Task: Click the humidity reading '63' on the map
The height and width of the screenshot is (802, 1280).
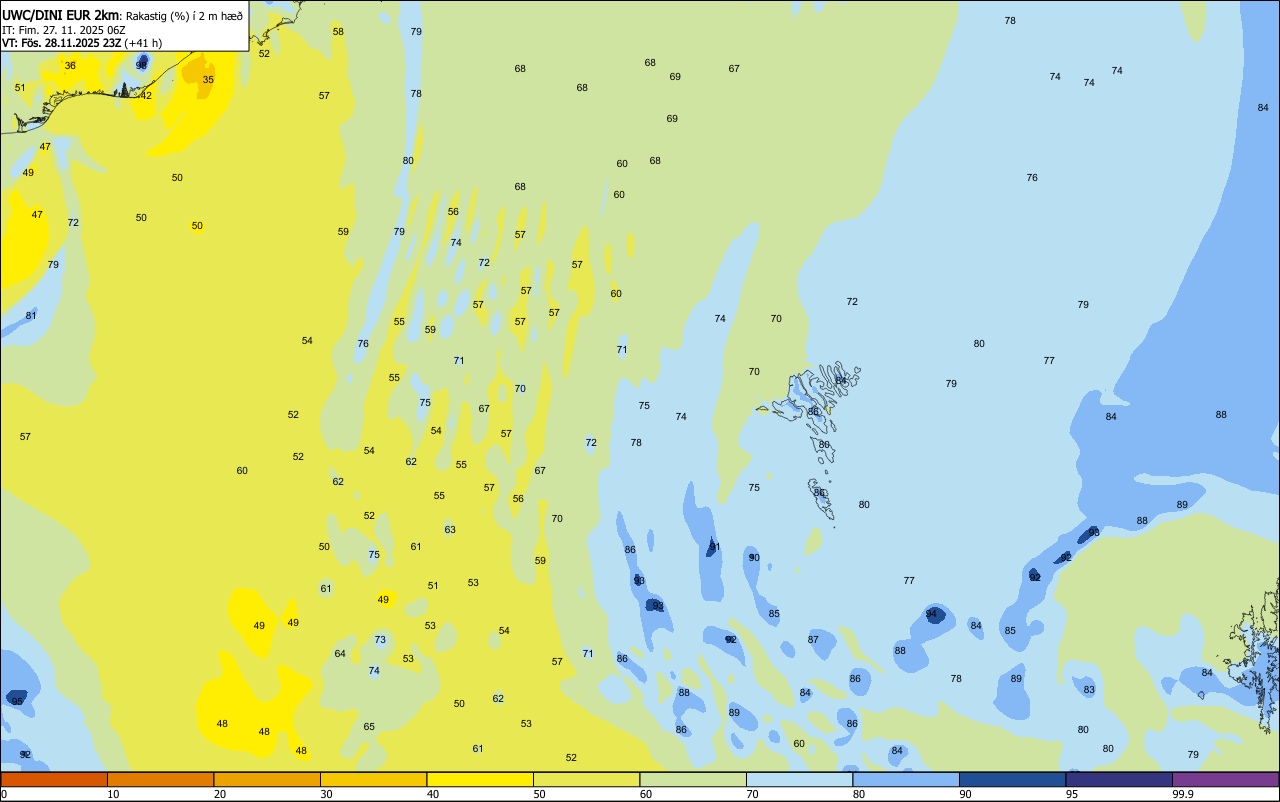Action: (450, 530)
